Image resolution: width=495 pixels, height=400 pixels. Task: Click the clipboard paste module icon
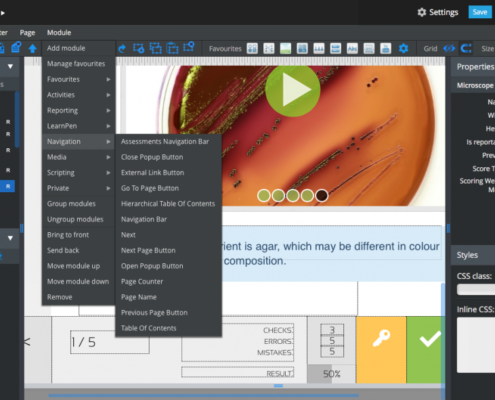point(172,48)
